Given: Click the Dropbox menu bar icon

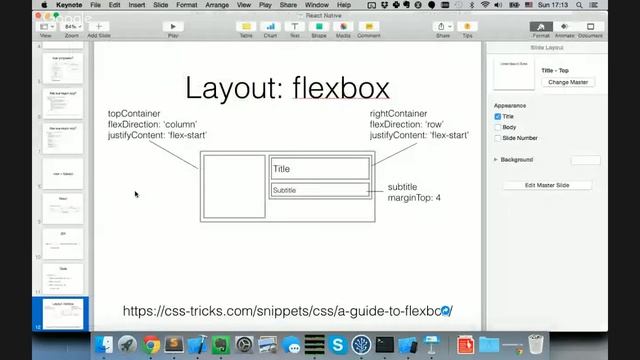Looking at the screenshot, I should coord(384,5).
